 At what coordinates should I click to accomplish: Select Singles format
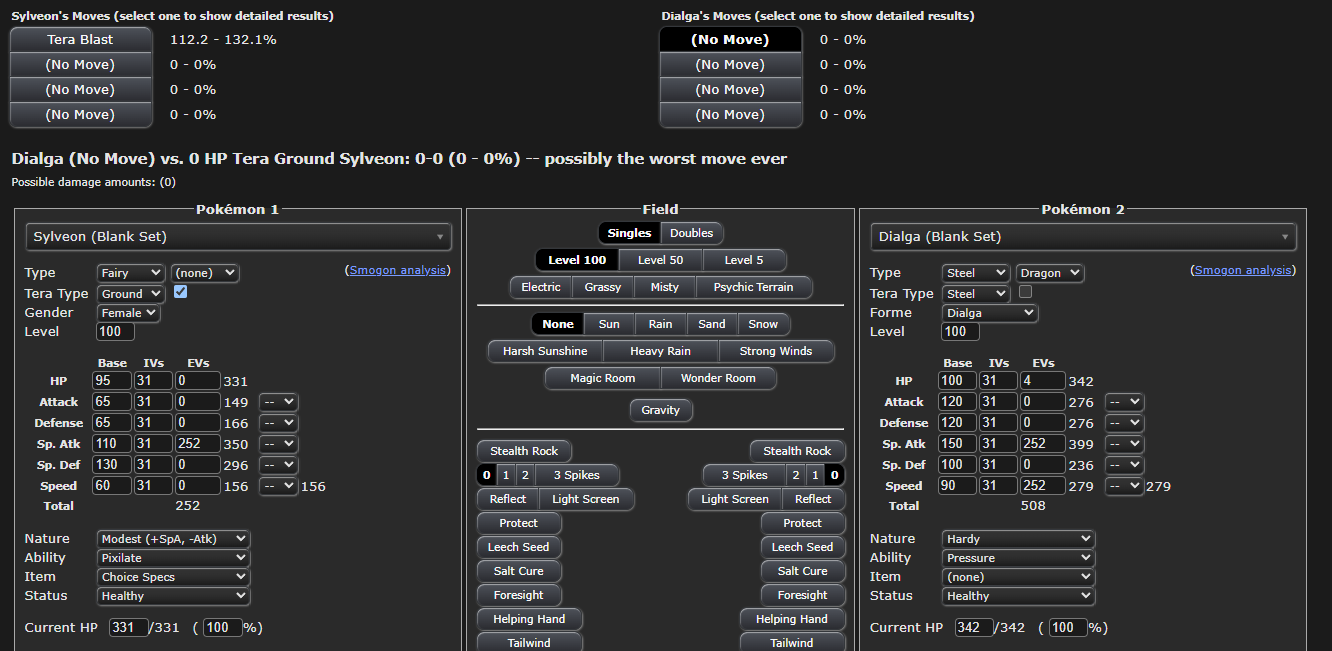630,233
